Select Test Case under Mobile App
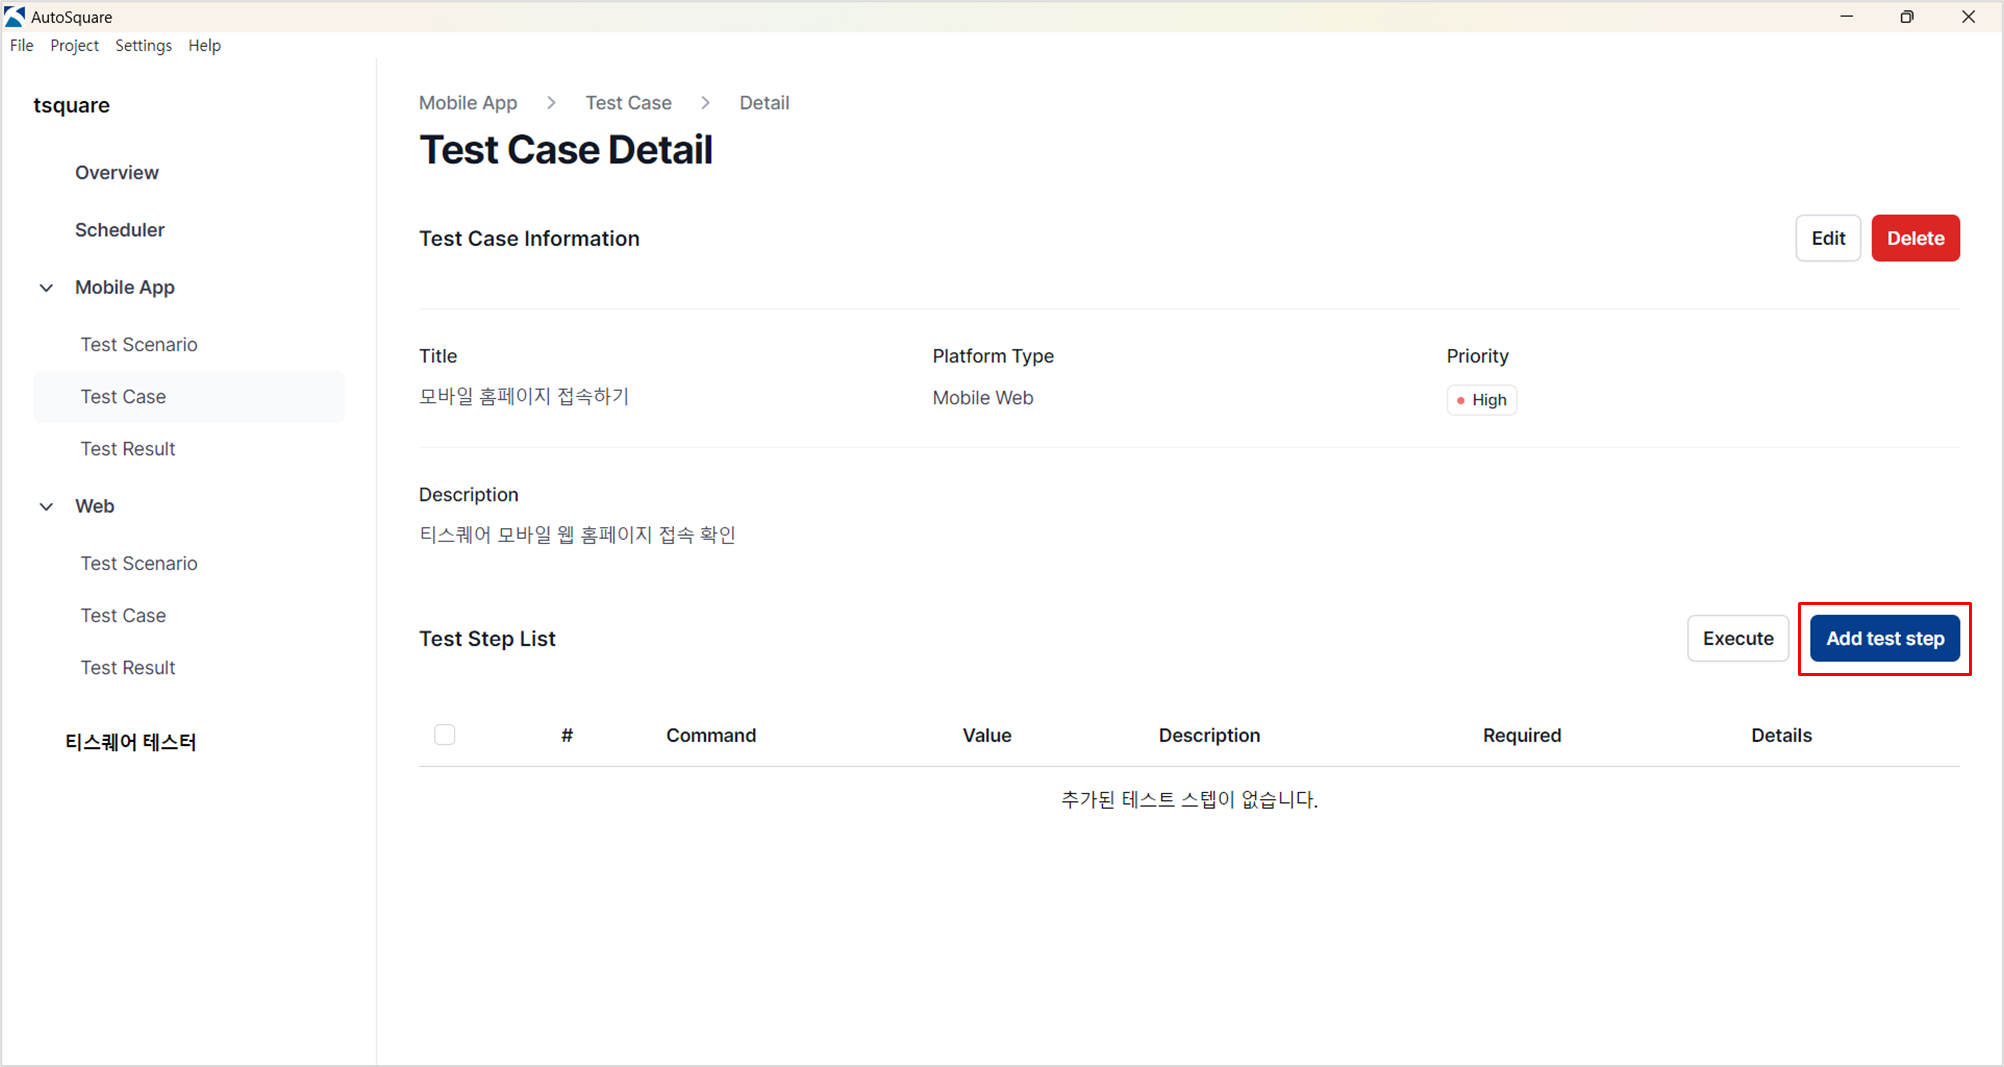Screen dimensions: 2004x1067 click(188, 397)
